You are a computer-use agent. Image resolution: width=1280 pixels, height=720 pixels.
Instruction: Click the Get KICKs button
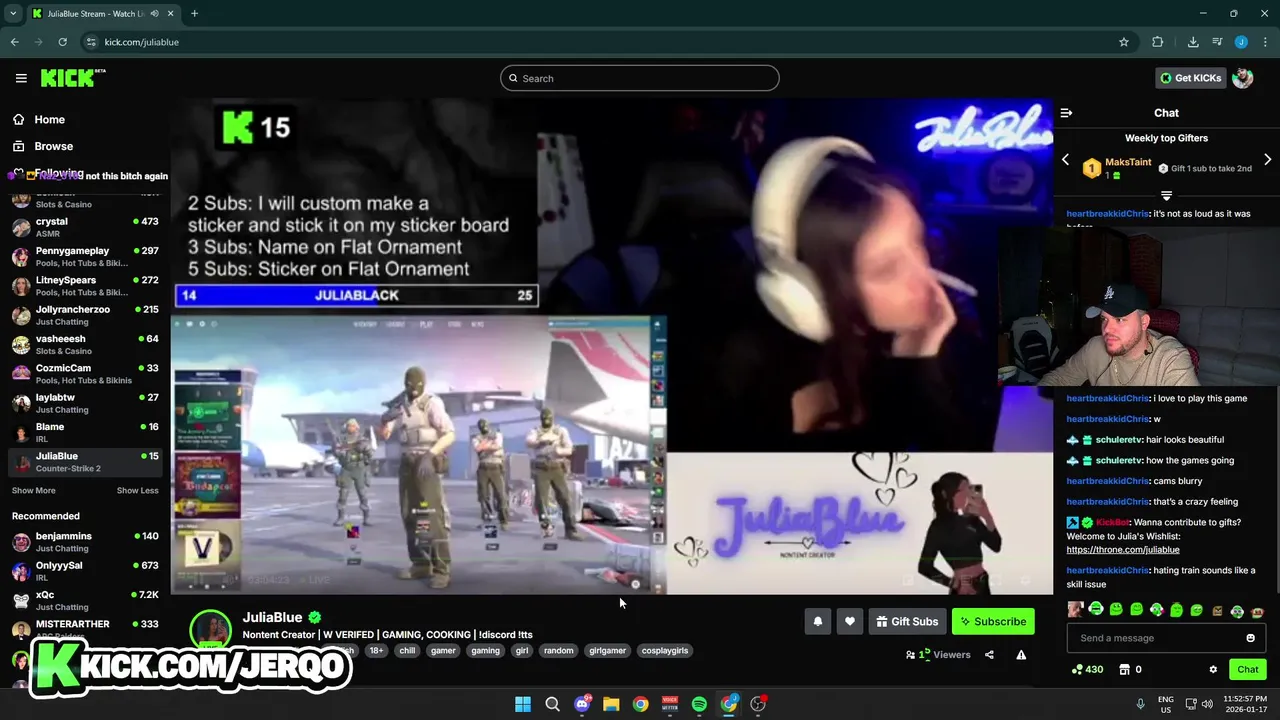pos(1190,78)
